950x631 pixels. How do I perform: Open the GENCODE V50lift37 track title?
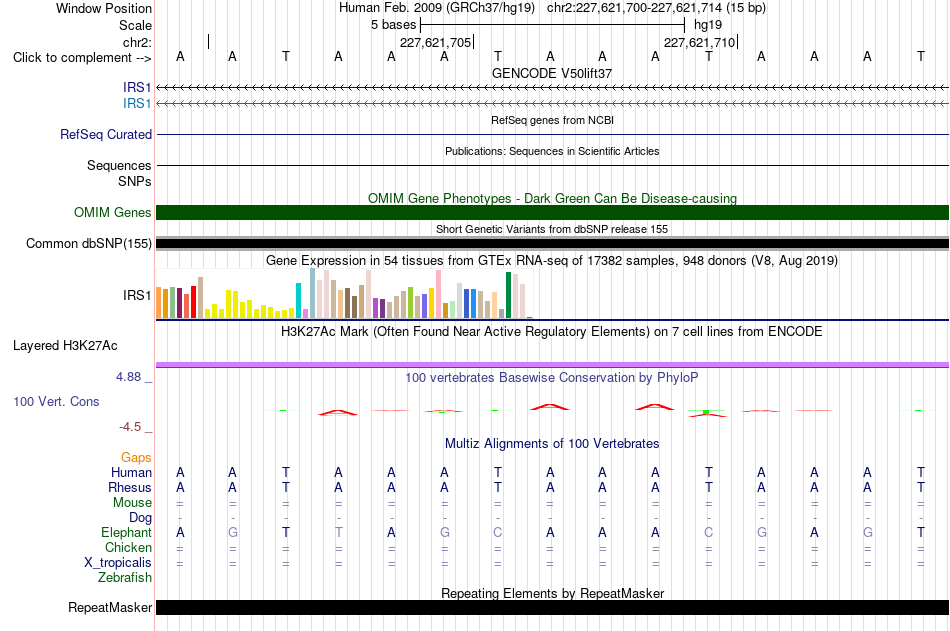tap(552, 73)
